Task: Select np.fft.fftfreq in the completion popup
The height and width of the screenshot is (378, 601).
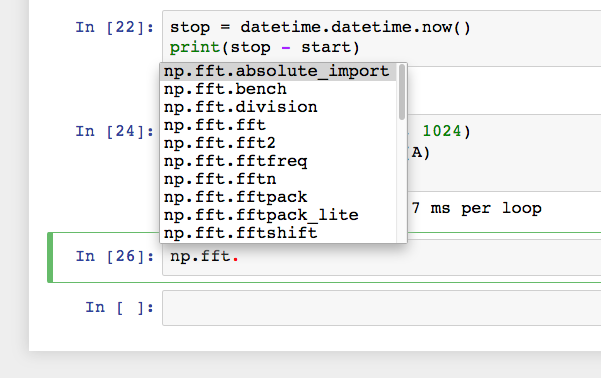Action: [x=278, y=161]
